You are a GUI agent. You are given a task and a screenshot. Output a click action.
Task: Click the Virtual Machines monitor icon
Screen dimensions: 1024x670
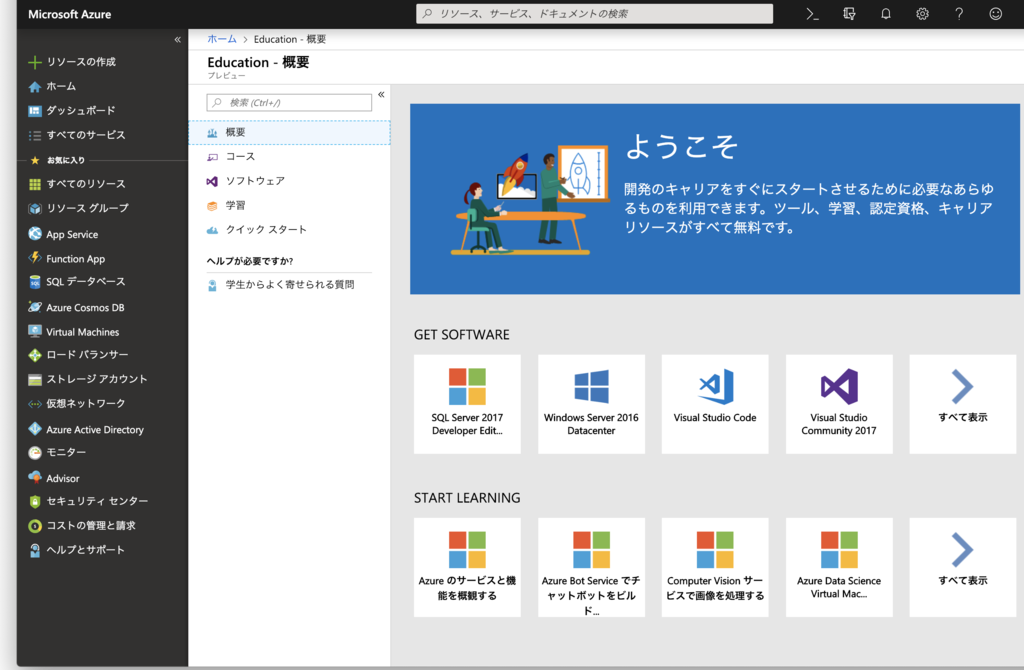[x=35, y=331]
